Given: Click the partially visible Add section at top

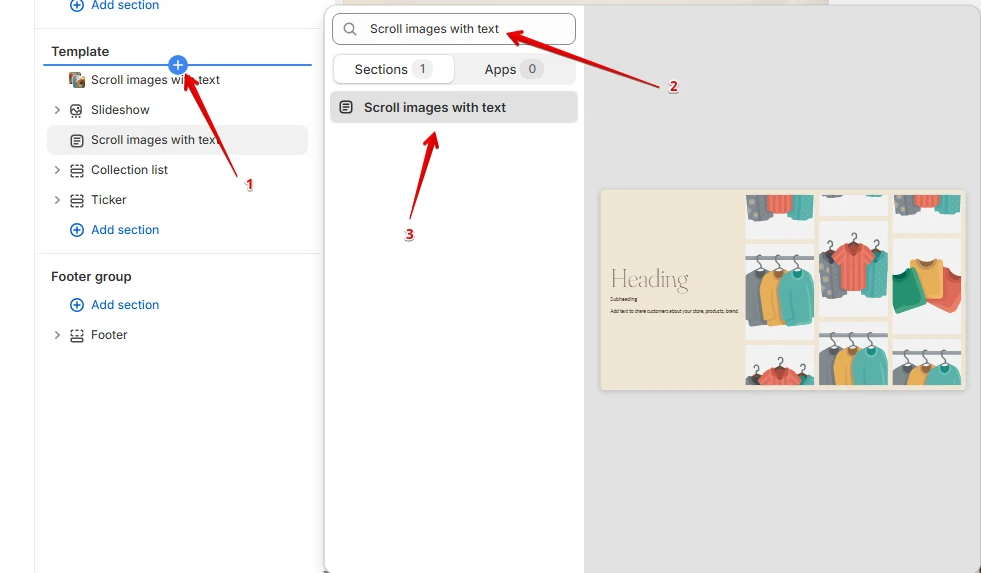Looking at the screenshot, I should [x=125, y=5].
